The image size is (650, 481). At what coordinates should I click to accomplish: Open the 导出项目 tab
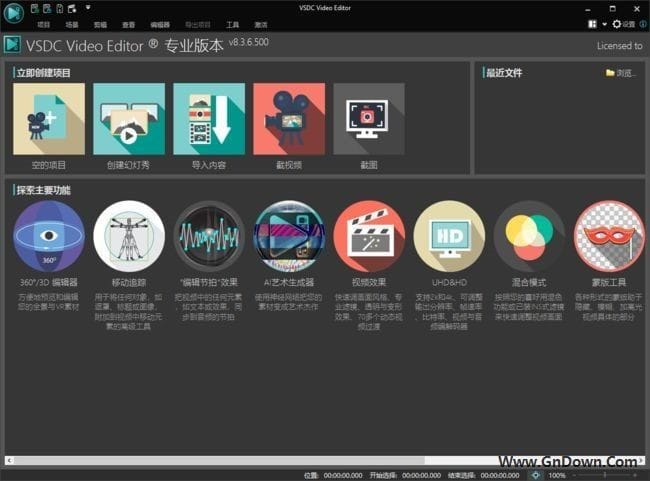[198, 25]
